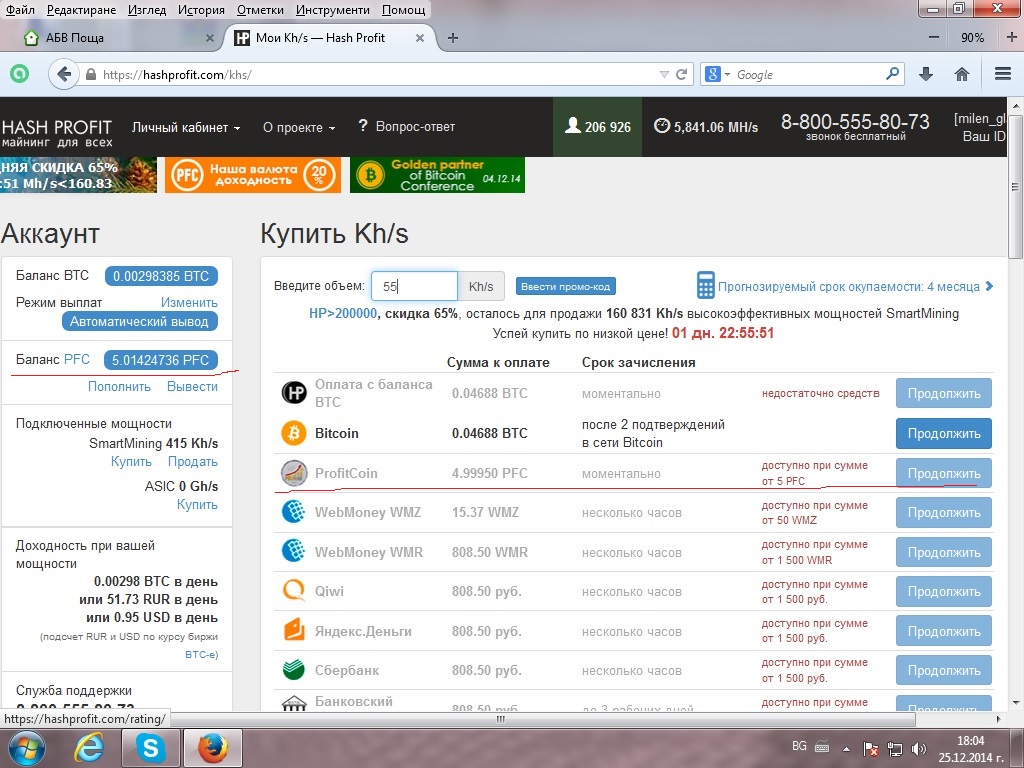
Task: Click the ProfitCoin payment icon
Action: click(x=294, y=473)
